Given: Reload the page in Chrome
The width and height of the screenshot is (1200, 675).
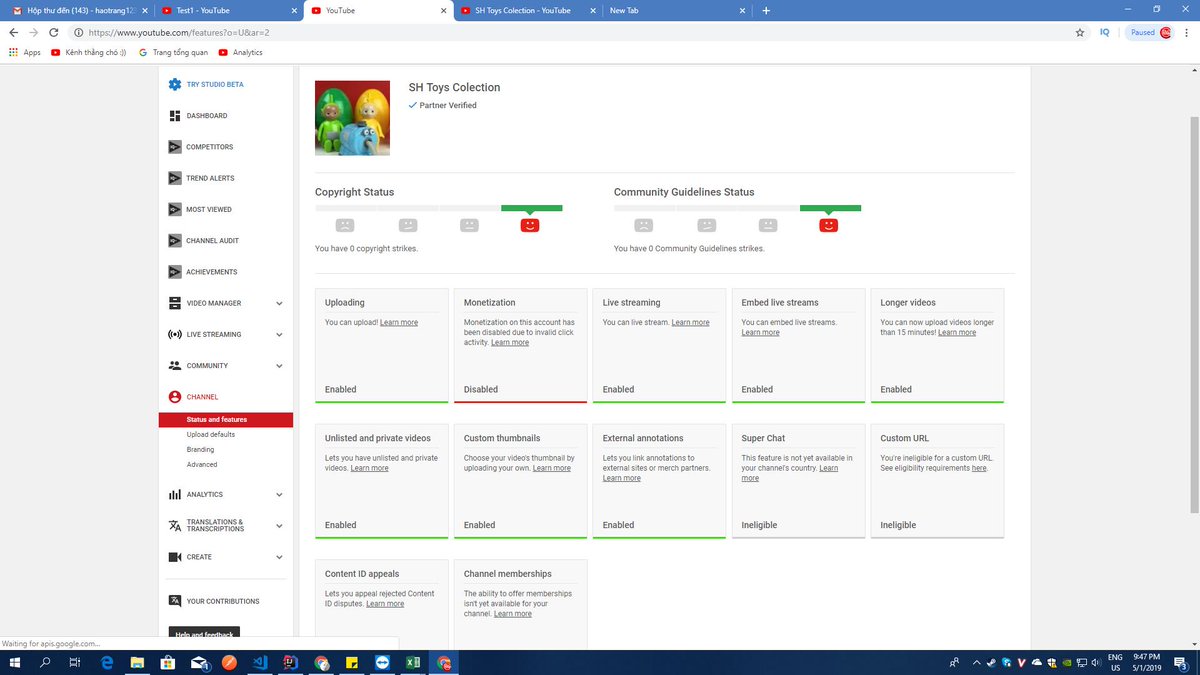Looking at the screenshot, I should (56, 32).
